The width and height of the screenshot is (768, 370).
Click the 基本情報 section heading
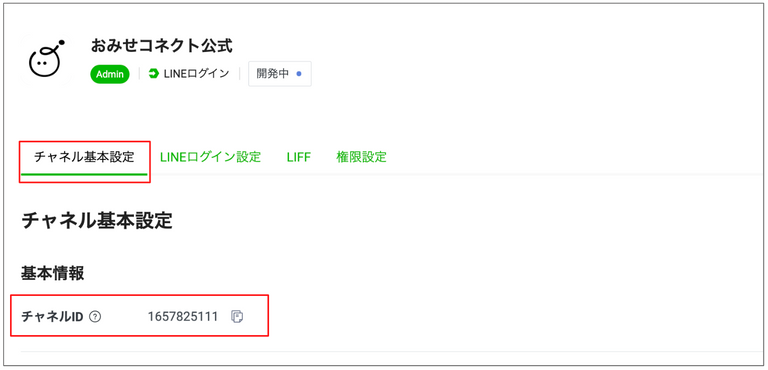tap(52, 274)
